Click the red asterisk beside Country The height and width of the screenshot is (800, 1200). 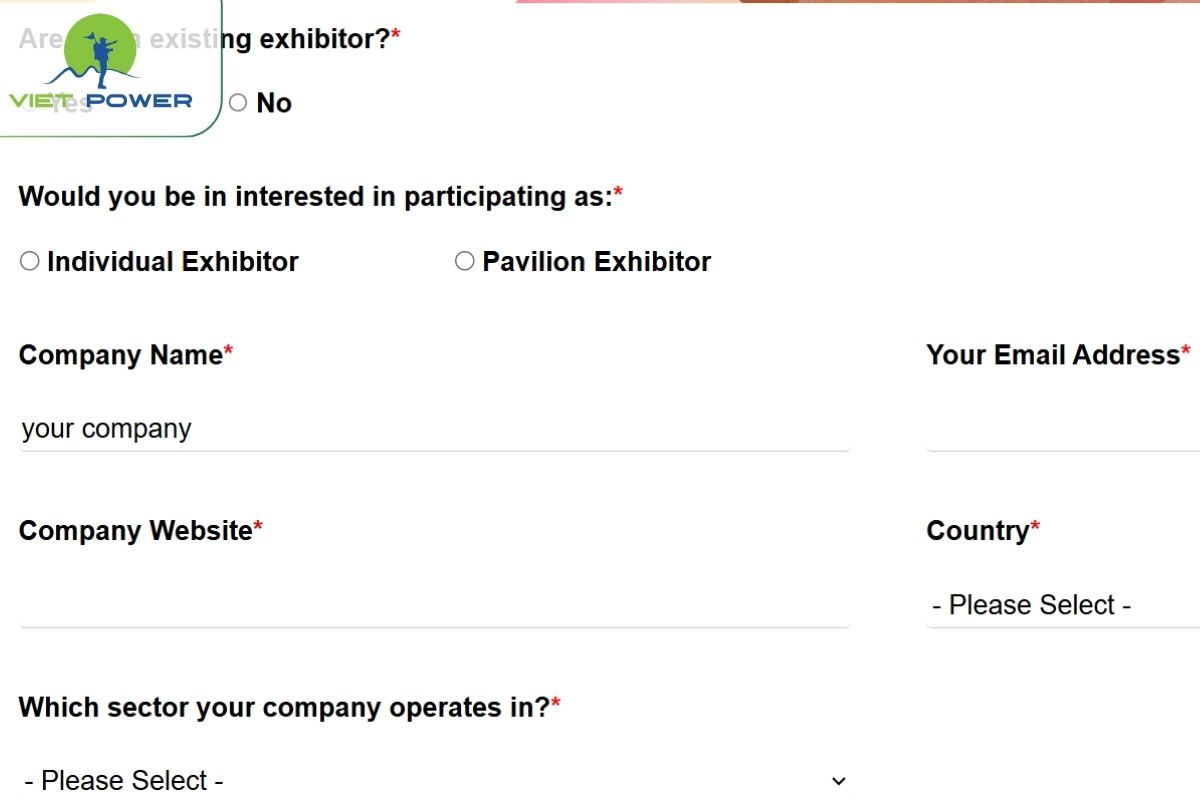coord(1035,527)
